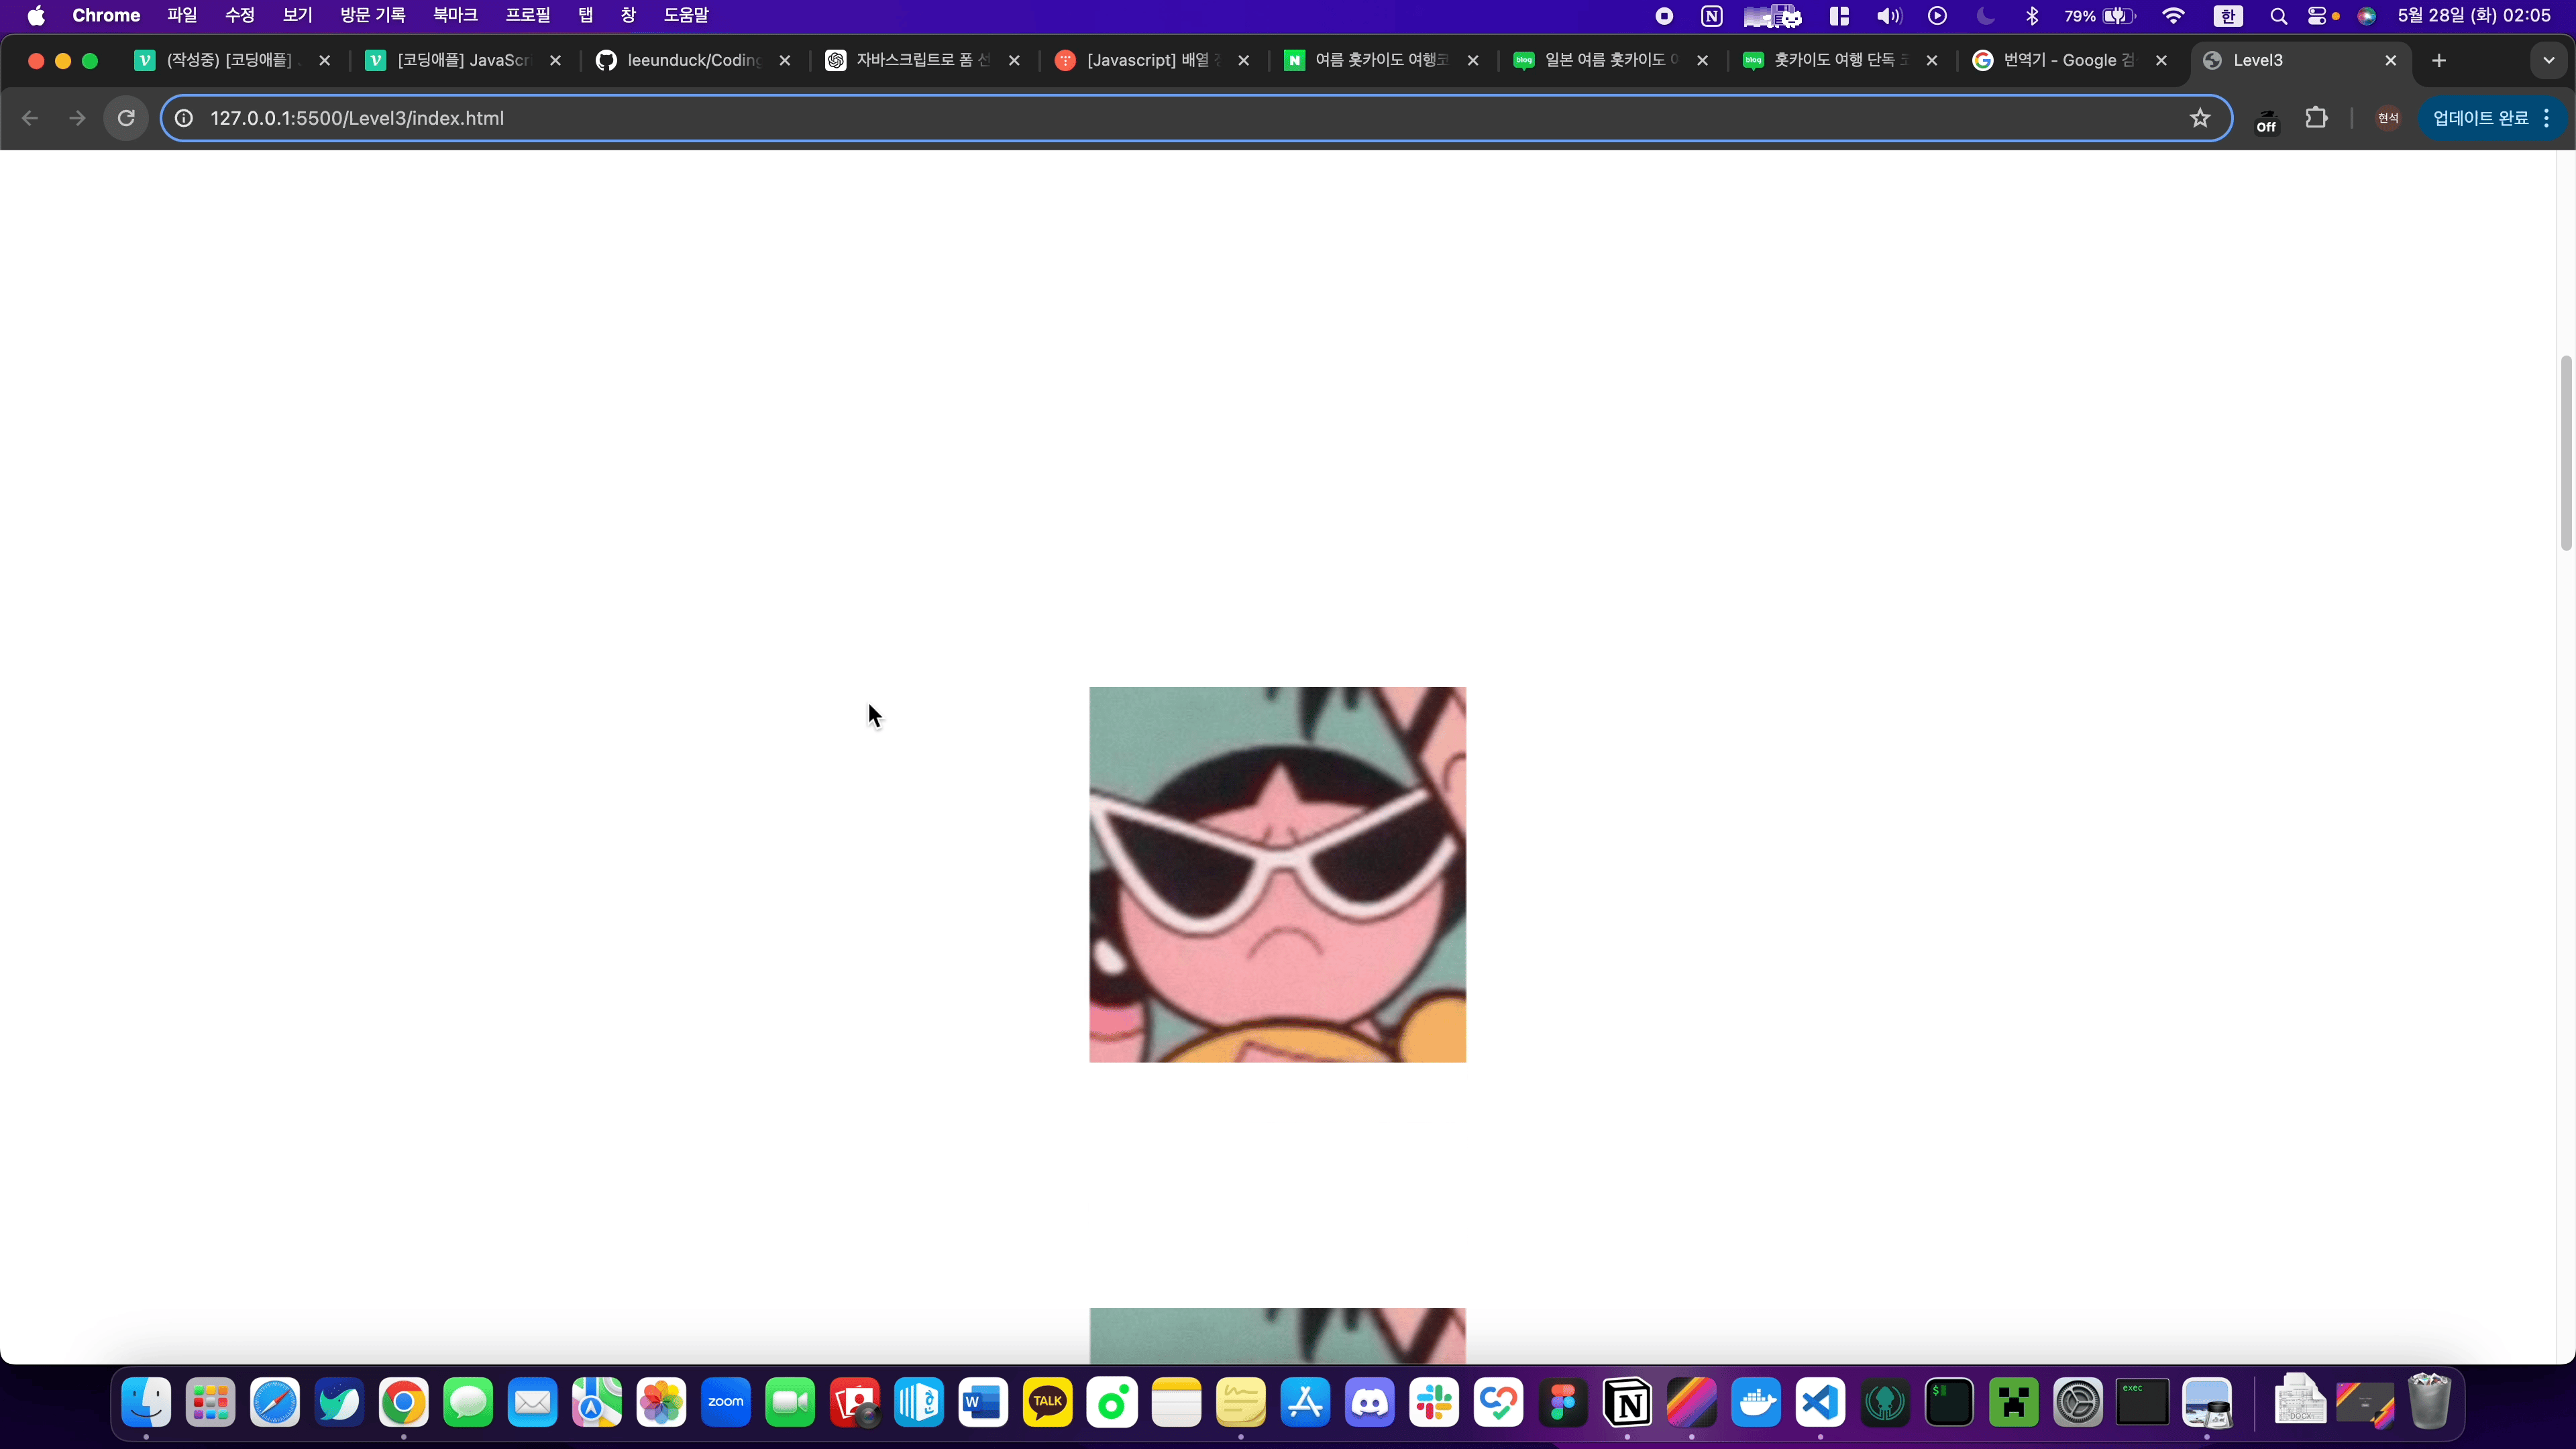Open Visual Studio Code from the dock

[x=1820, y=1403]
